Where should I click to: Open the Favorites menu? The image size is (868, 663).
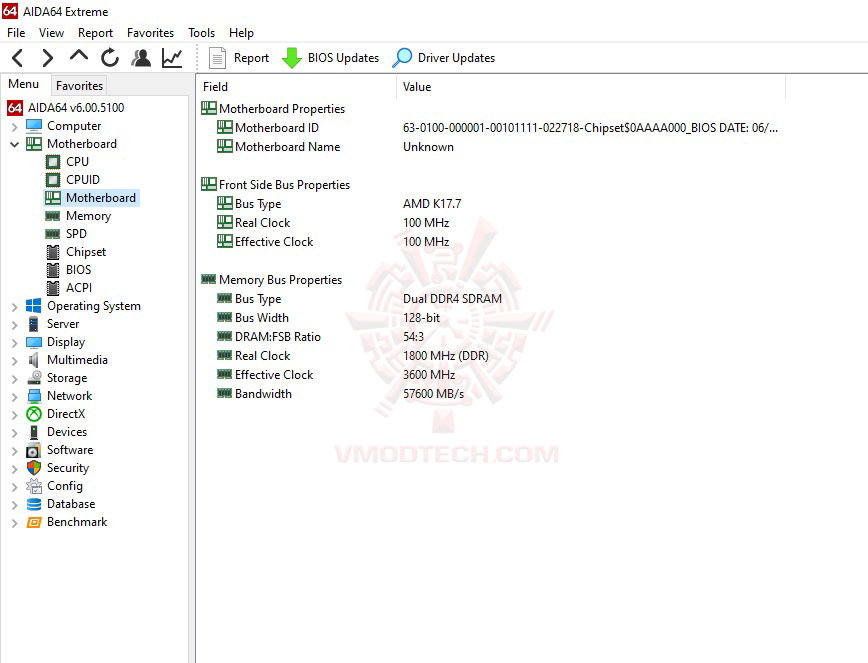click(x=151, y=33)
